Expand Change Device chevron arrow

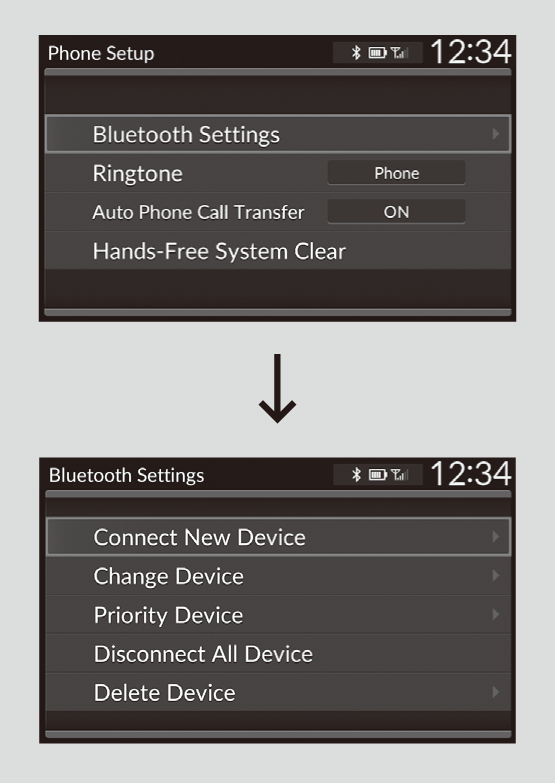point(496,575)
